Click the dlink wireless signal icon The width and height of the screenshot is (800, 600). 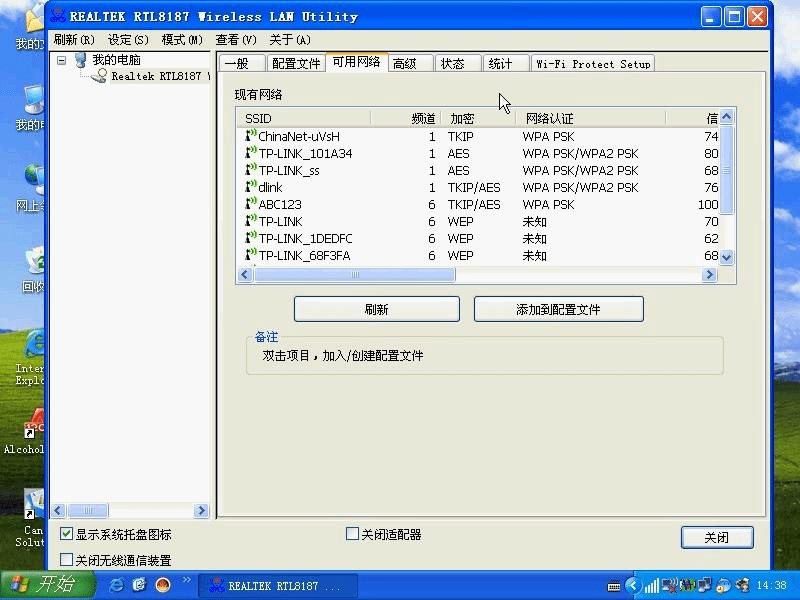coord(249,187)
